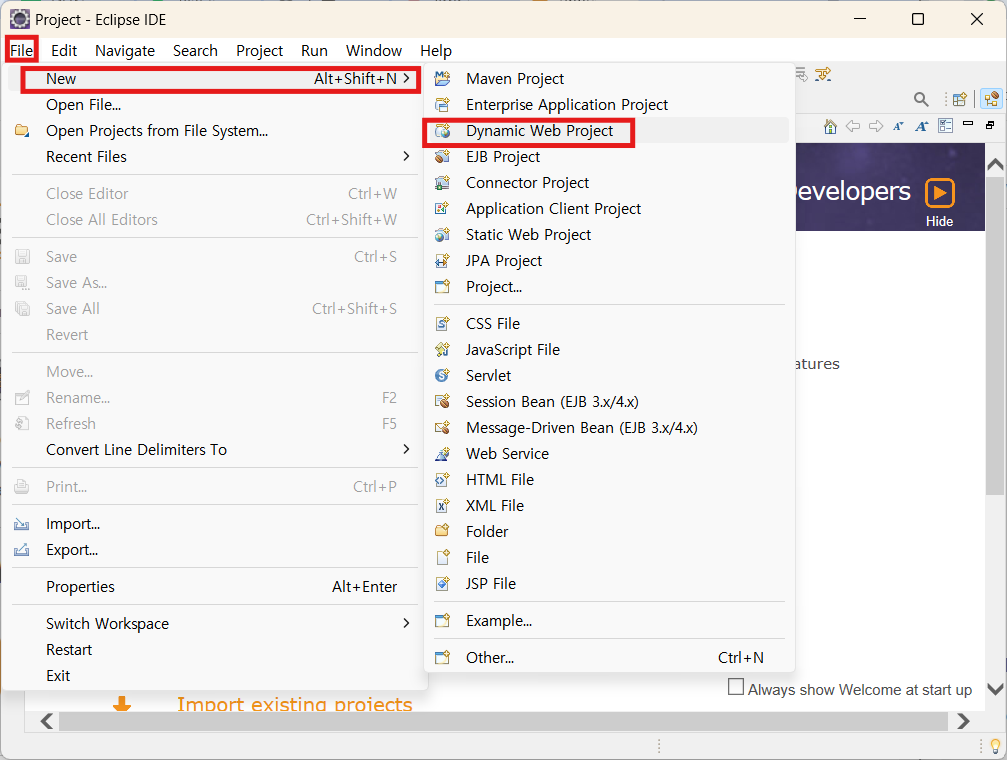The image size is (1007, 760).
Task: Expand Convert Line Delimiters To submenu
Action: point(406,449)
